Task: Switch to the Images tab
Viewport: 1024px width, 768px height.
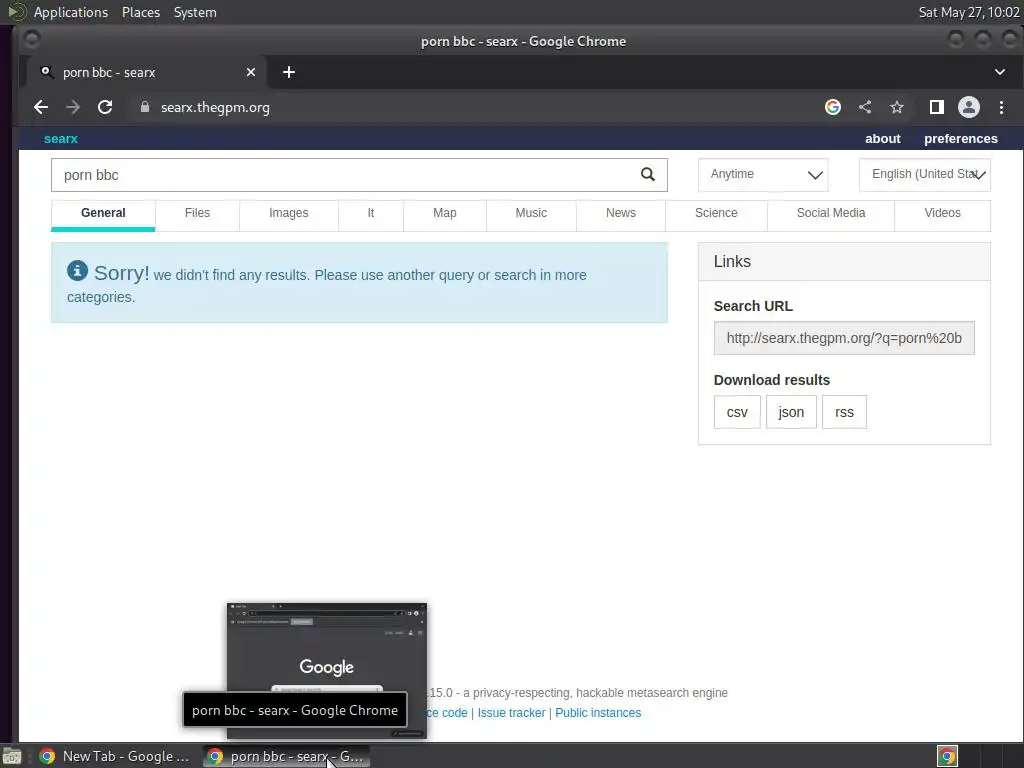Action: pyautogui.click(x=289, y=214)
